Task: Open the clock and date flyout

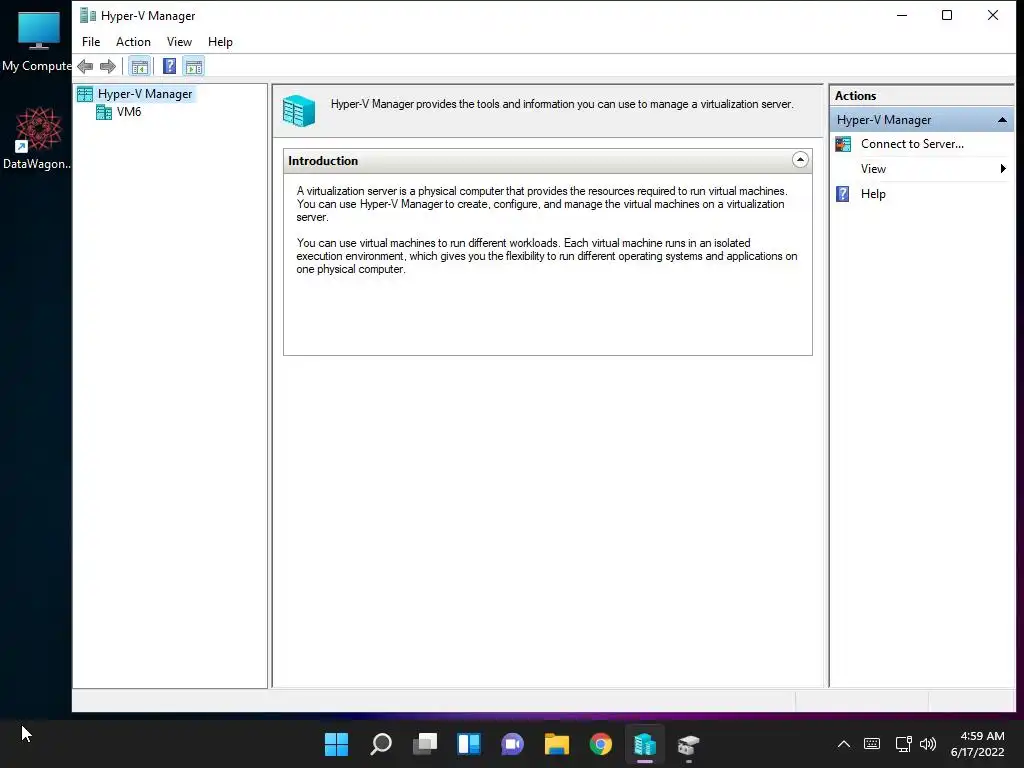Action: [x=977, y=744]
